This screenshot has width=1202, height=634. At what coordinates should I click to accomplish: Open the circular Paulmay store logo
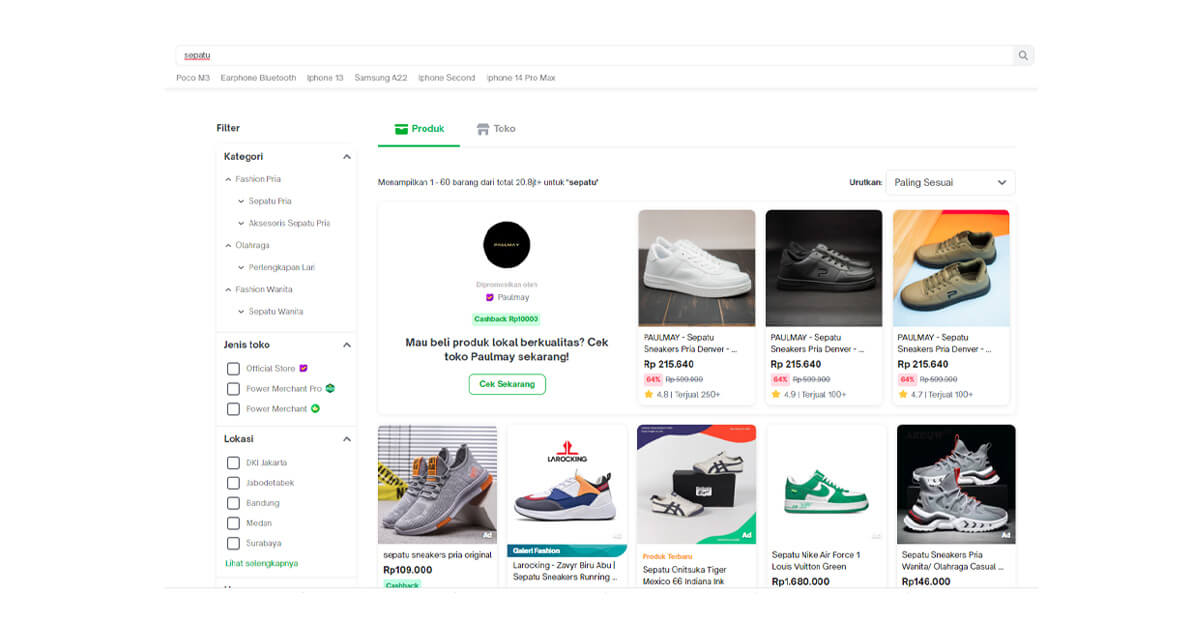(507, 245)
